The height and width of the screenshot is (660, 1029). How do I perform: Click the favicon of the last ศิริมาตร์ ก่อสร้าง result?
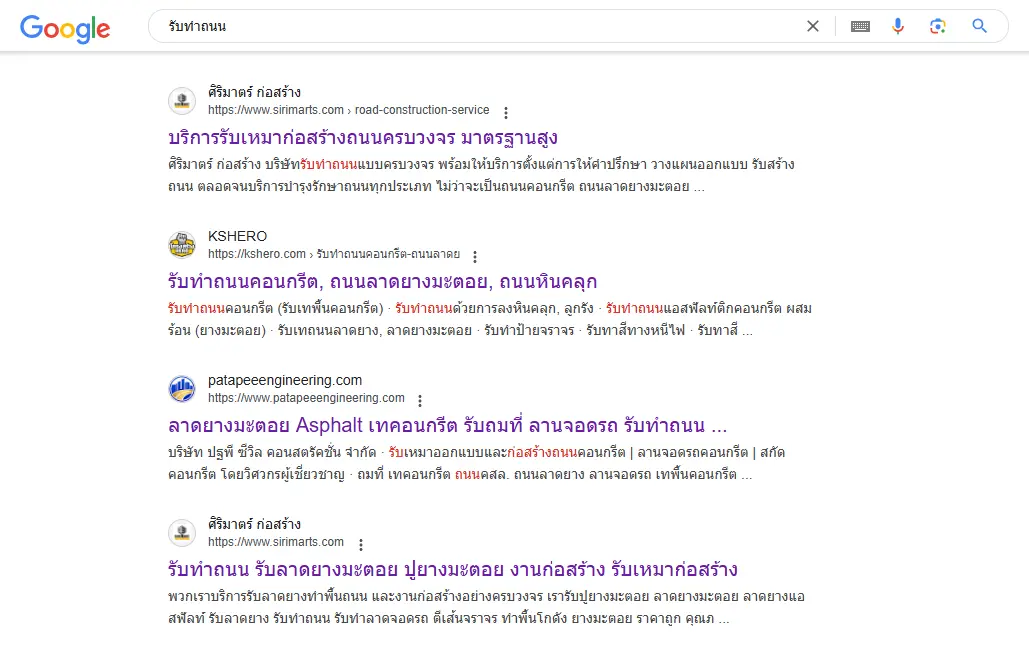pos(182,533)
